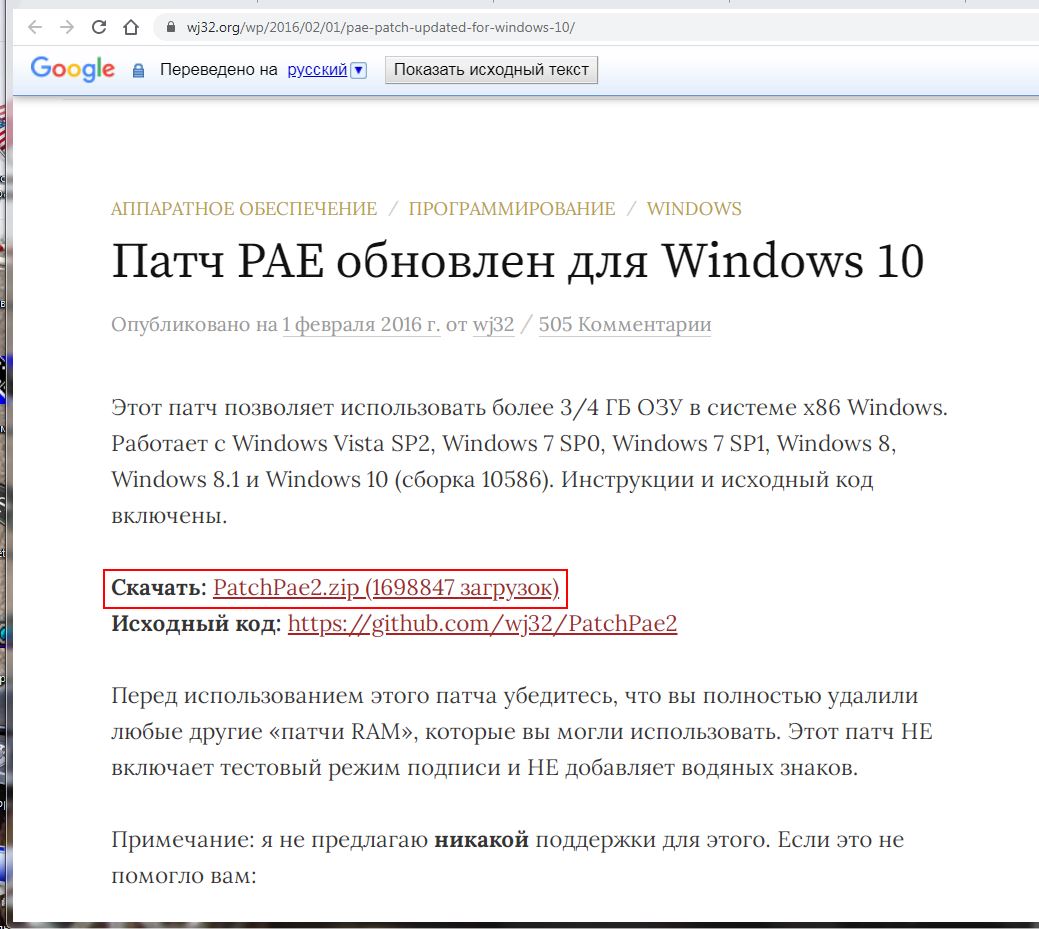Open the browser home page icon
Screen dimensions: 1039x929
click(x=131, y=27)
